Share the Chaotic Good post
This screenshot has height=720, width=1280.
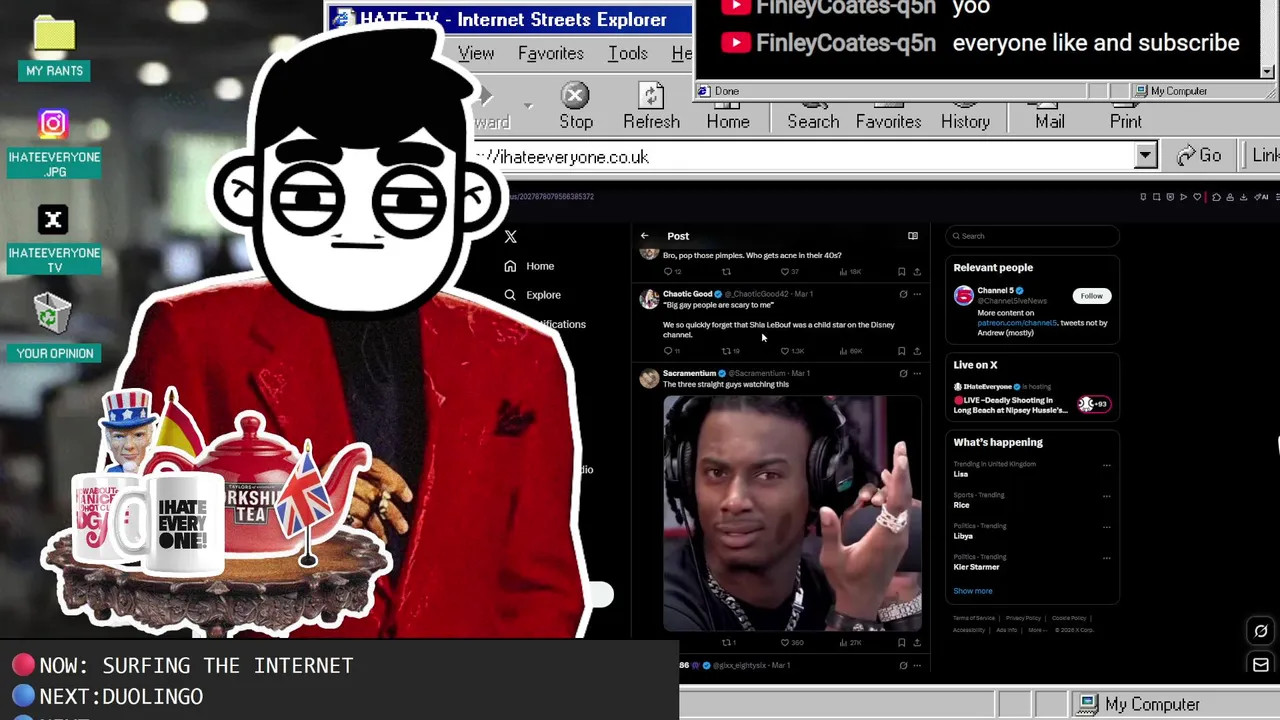[917, 351]
